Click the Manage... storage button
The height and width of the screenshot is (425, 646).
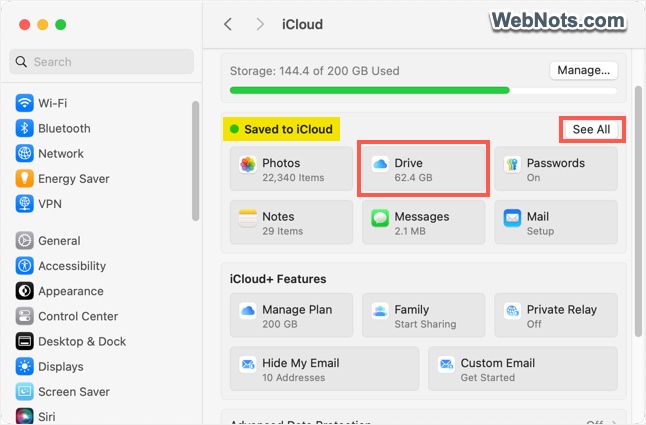[584, 70]
